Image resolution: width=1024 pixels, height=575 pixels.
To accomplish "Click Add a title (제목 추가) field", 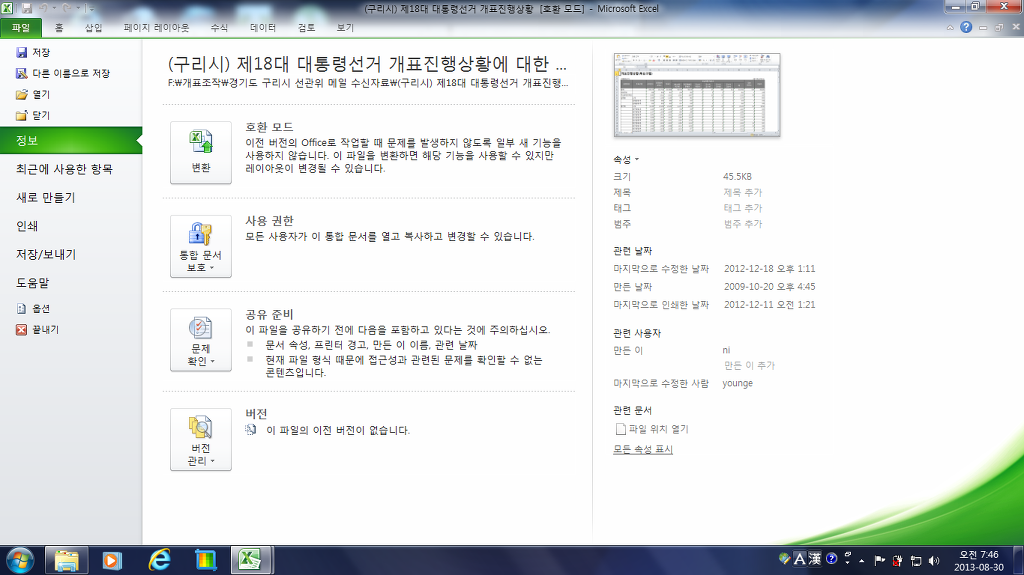I will click(x=743, y=192).
